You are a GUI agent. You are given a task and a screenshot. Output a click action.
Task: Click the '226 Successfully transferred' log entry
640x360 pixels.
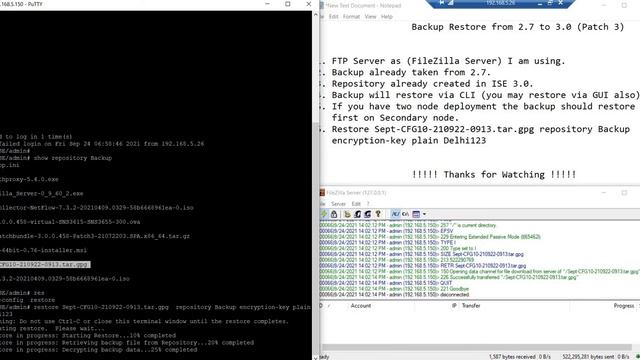pyautogui.click(x=449, y=277)
